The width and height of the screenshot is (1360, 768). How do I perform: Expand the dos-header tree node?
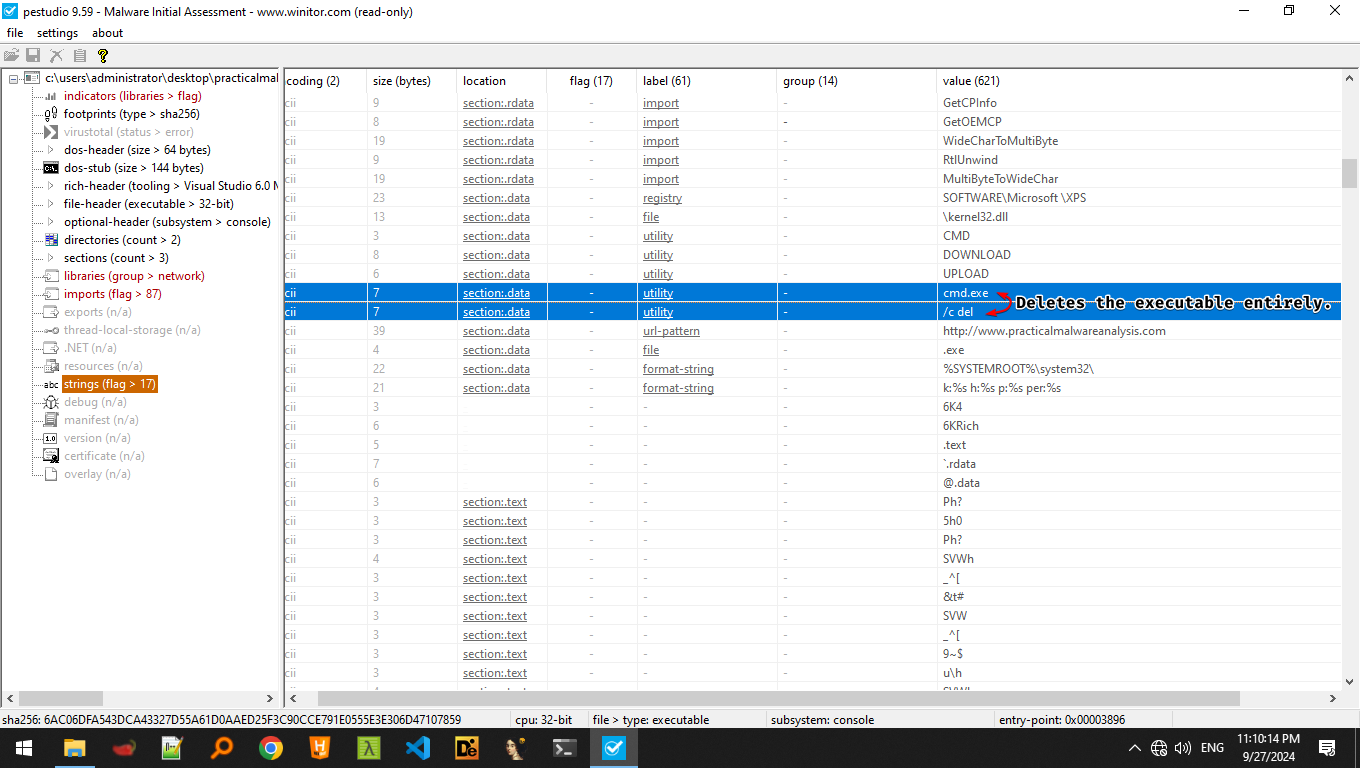50,150
